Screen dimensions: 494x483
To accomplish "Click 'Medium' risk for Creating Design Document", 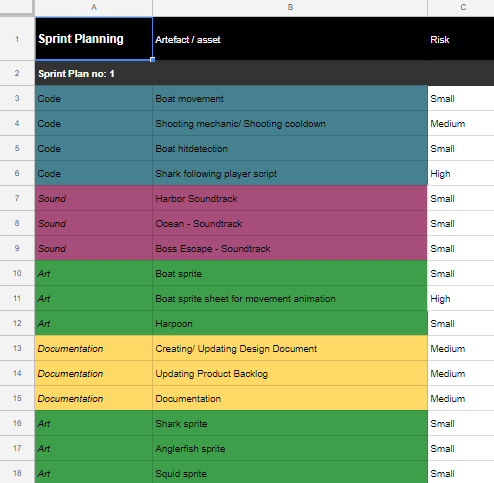I will (x=461, y=348).
